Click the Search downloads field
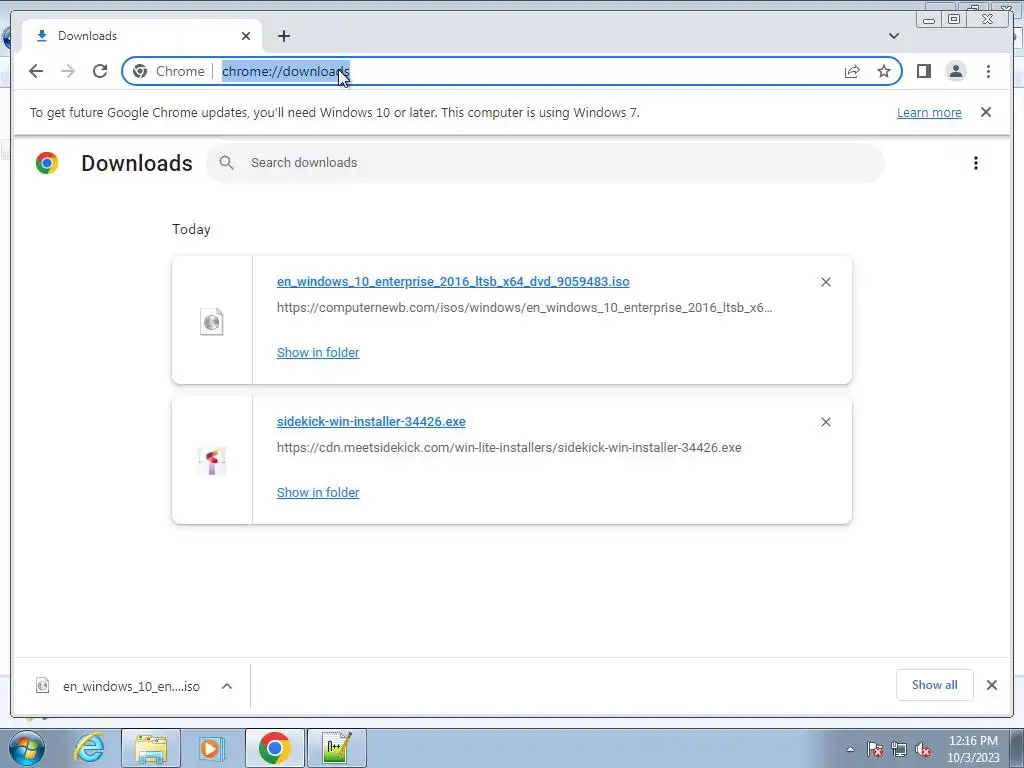The image size is (1024, 768). [545, 163]
